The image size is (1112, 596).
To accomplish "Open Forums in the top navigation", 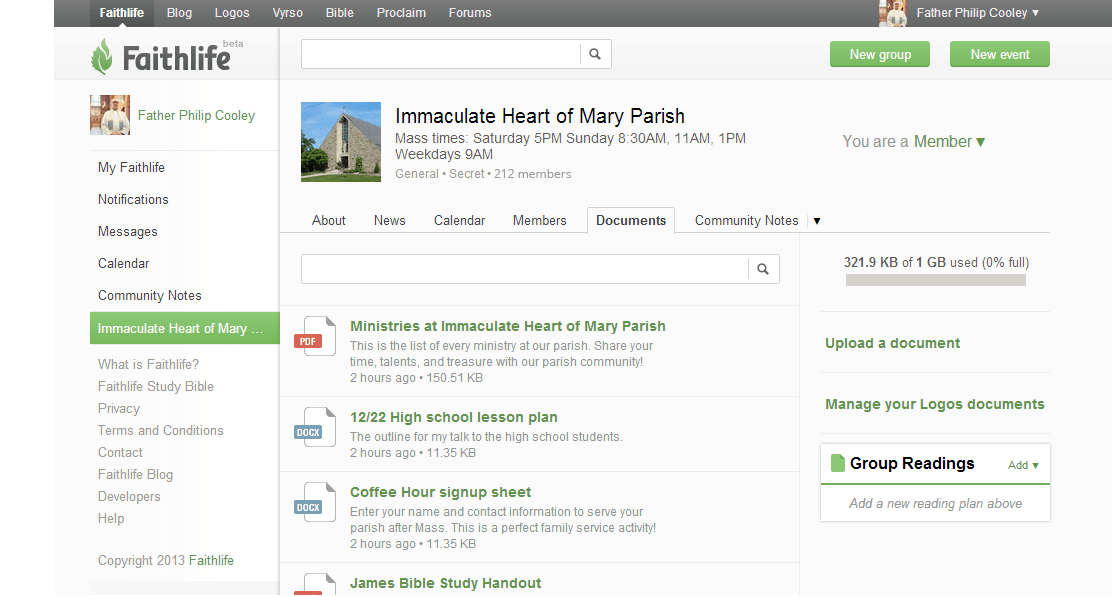I will tap(470, 13).
